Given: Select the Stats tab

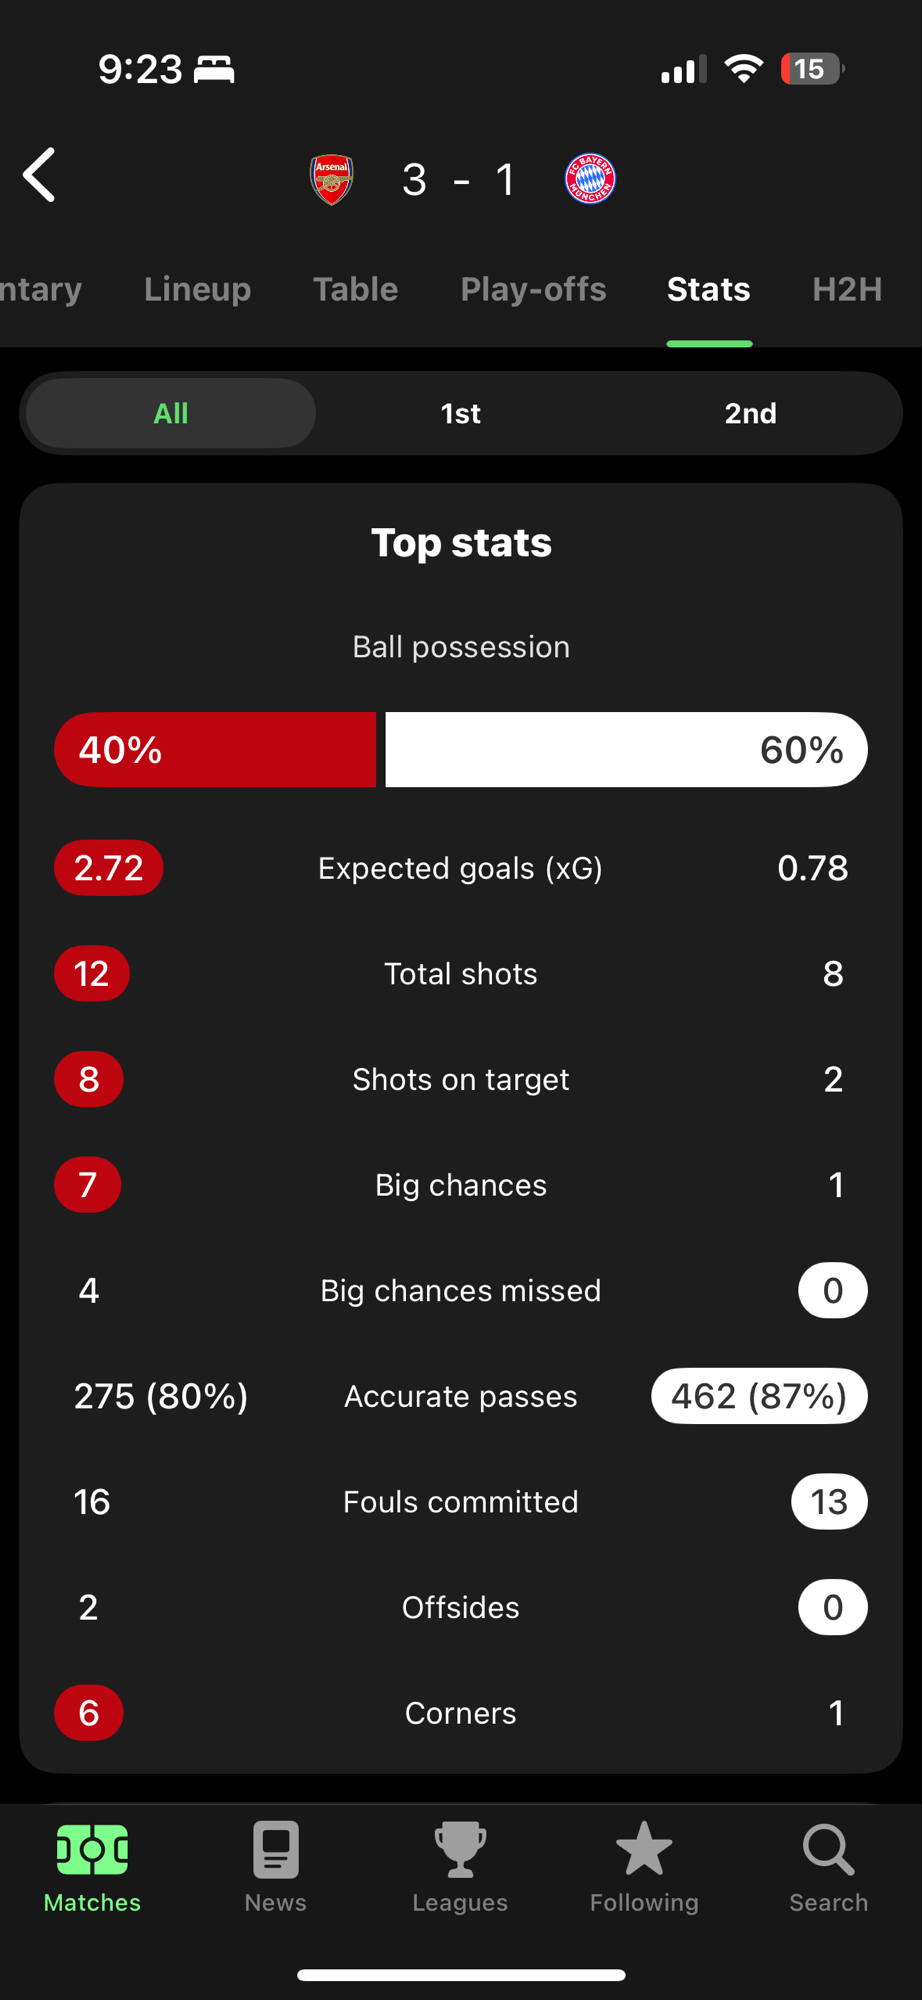Looking at the screenshot, I should pos(709,289).
